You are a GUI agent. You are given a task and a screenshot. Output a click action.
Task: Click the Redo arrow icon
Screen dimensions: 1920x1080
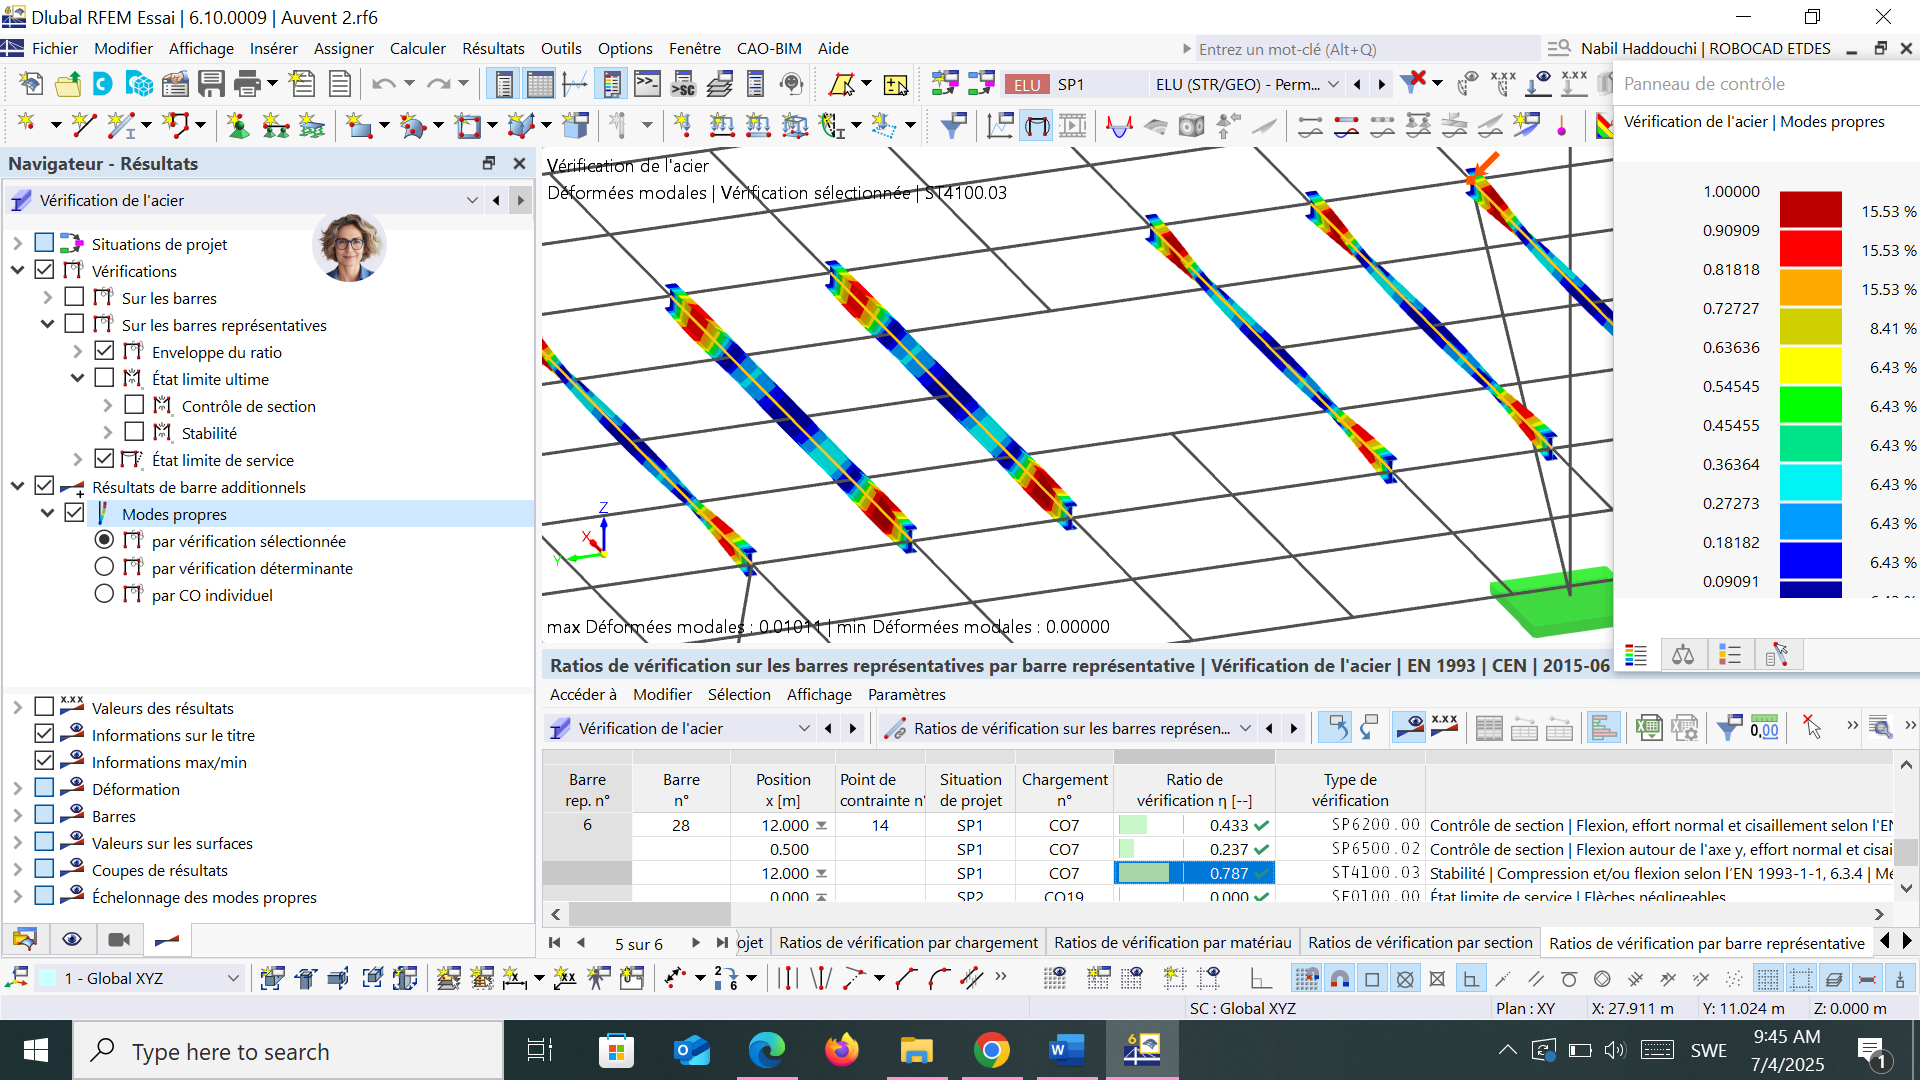coord(438,84)
